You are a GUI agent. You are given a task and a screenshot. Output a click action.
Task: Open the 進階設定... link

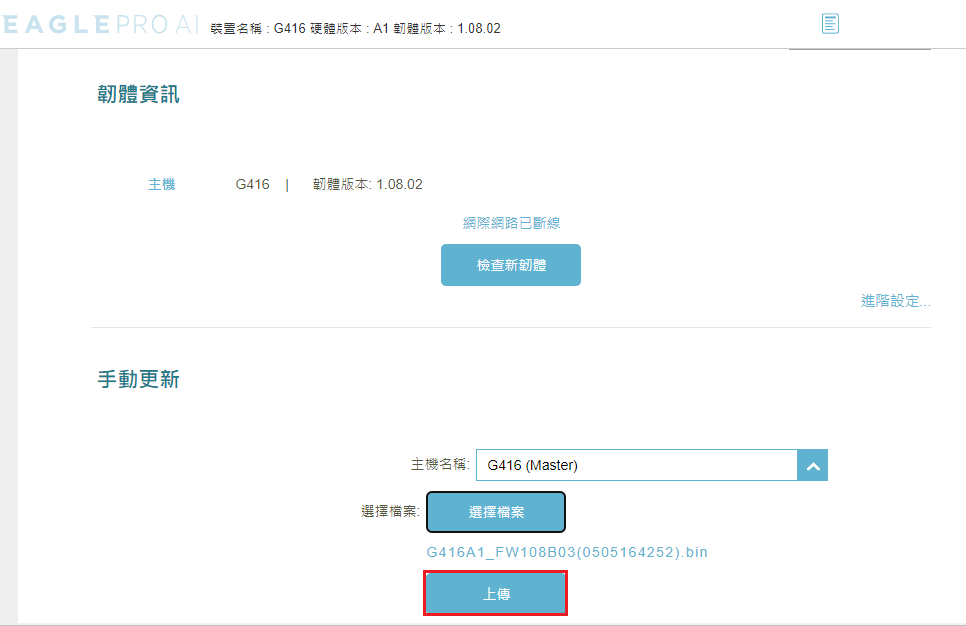click(x=895, y=300)
